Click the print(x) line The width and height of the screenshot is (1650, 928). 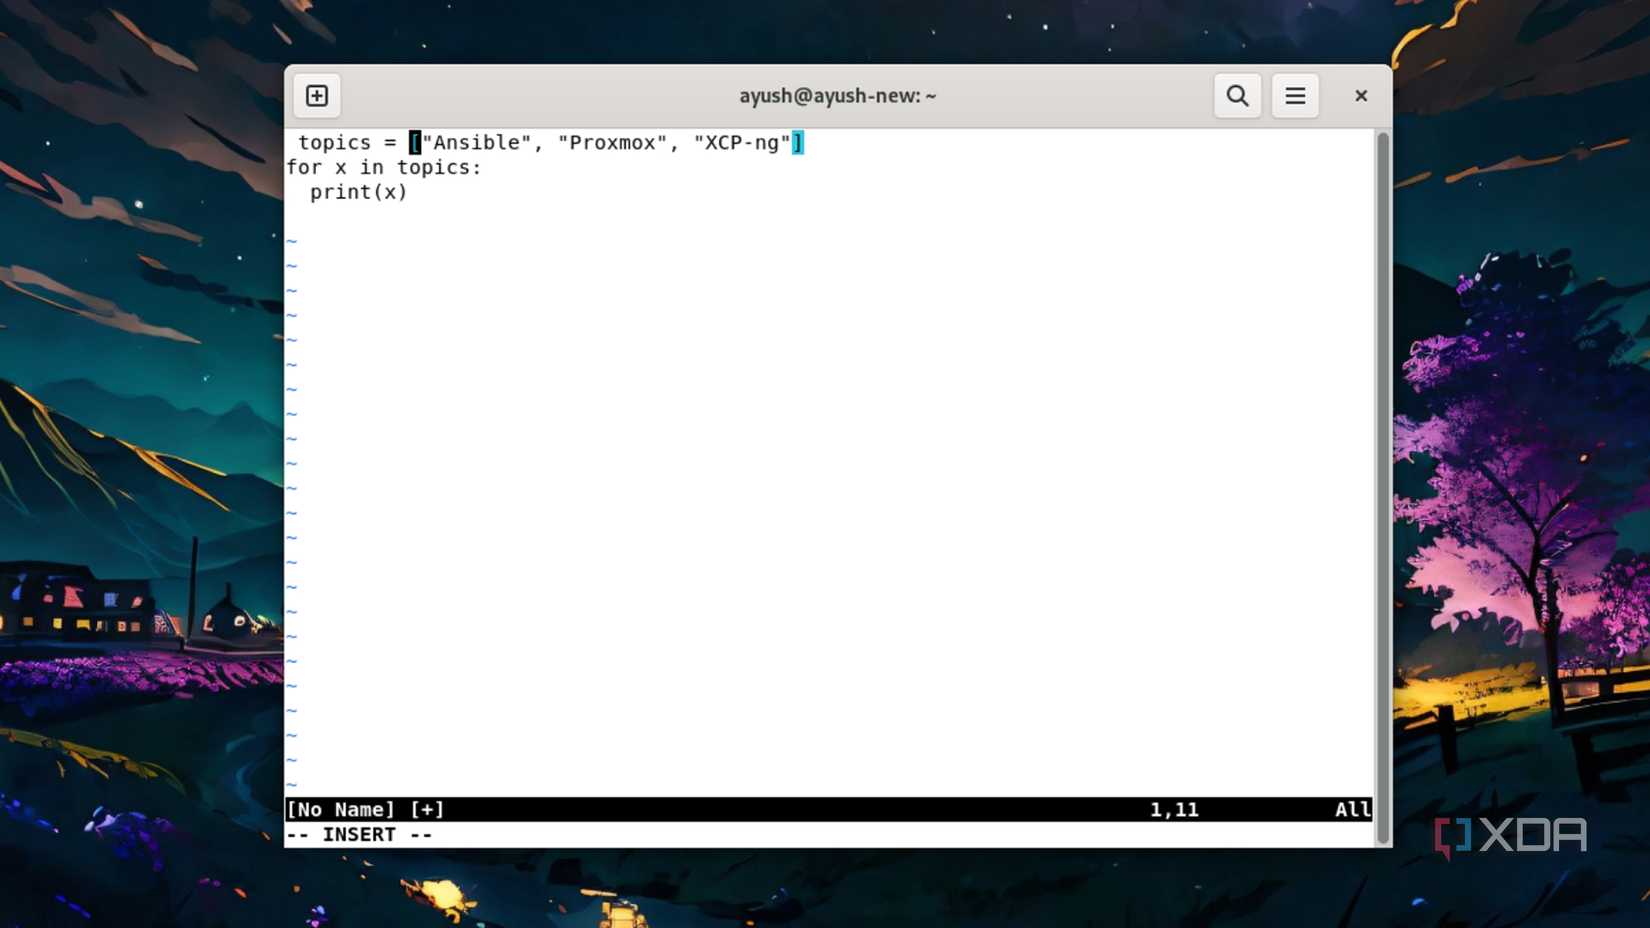click(x=359, y=192)
